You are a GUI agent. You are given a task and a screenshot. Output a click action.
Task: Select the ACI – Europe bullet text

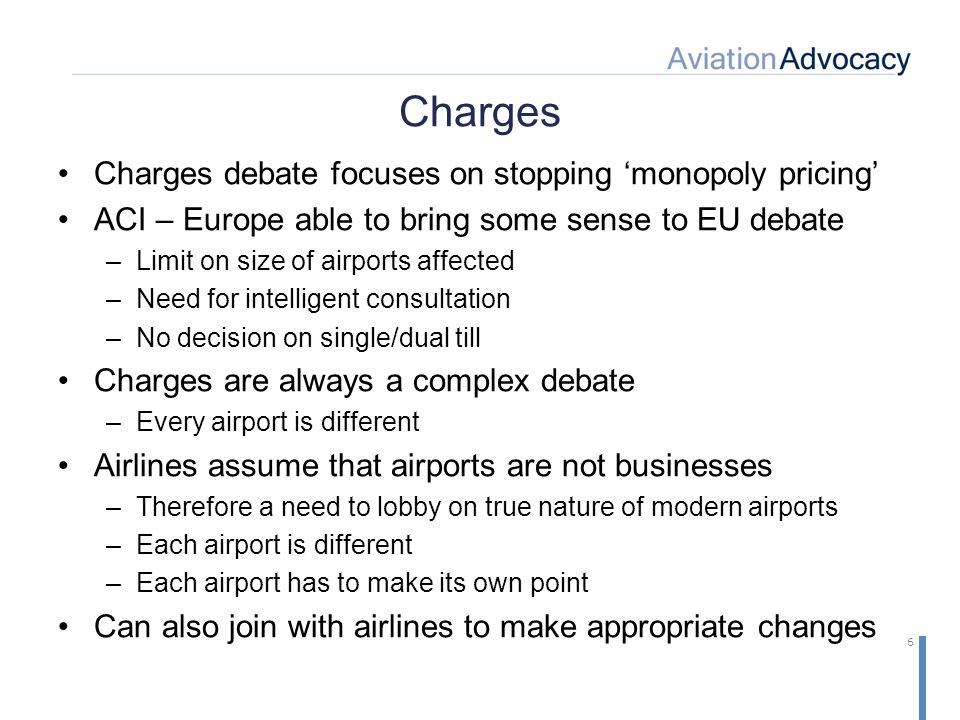(x=468, y=220)
